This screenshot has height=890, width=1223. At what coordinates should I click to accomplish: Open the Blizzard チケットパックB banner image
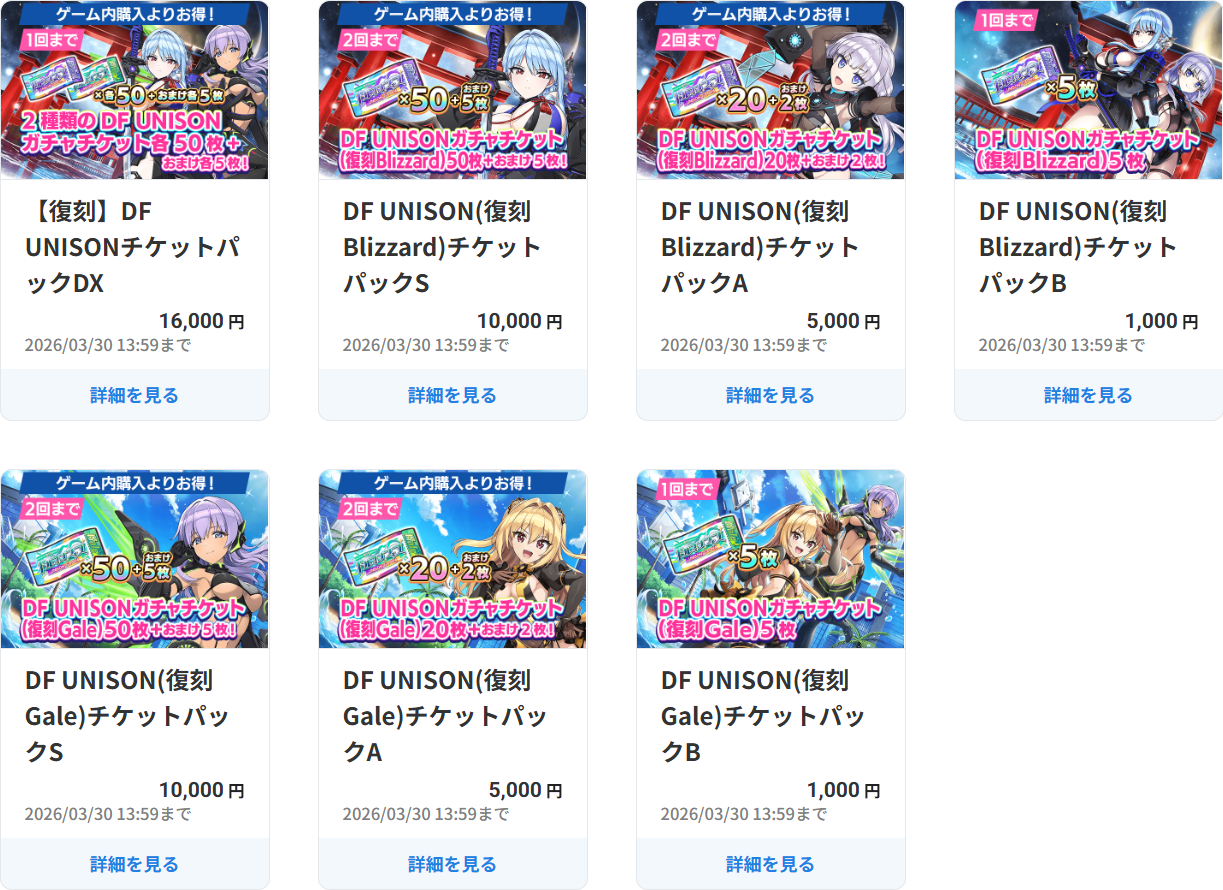(1089, 90)
